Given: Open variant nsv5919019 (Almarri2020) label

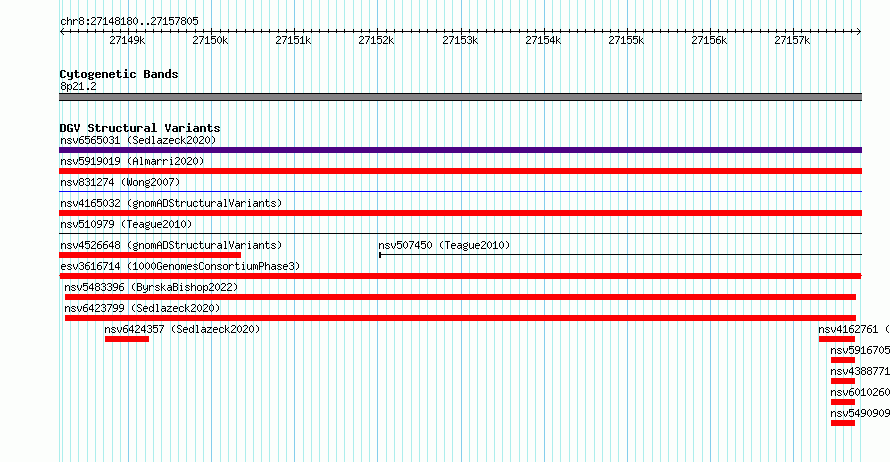Looking at the screenshot, I should (x=132, y=161).
